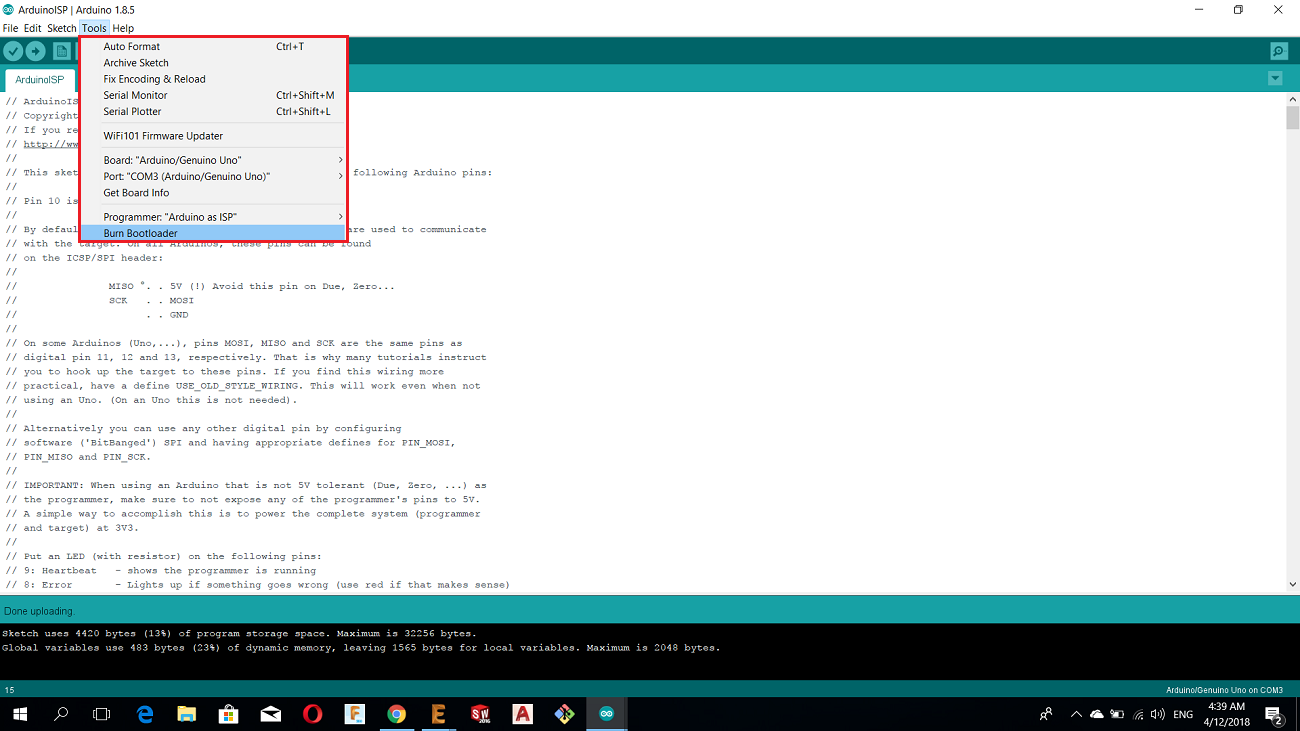Screen dimensions: 1300x731
Task: Click the 'Sketch uses 4420 bytes' console line
Action: pos(239,633)
